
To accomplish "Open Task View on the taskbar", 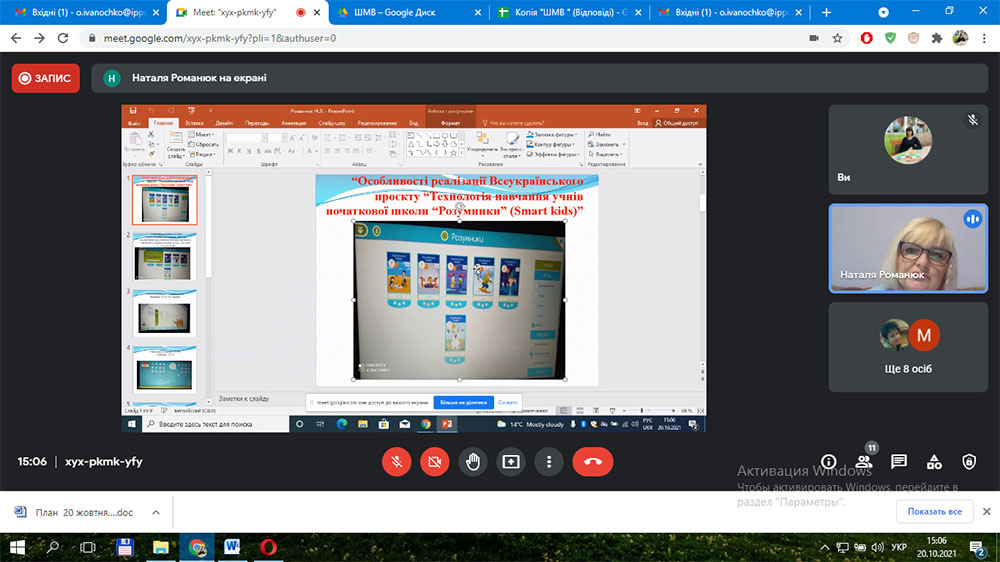I will coord(88,547).
